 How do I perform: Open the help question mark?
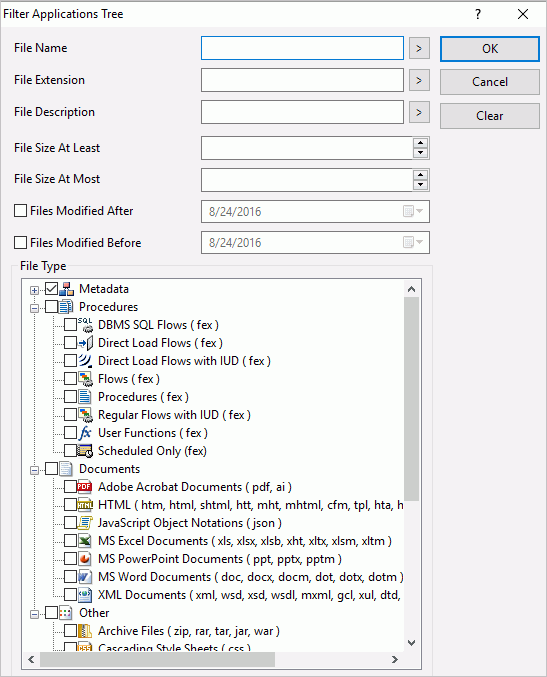[477, 14]
